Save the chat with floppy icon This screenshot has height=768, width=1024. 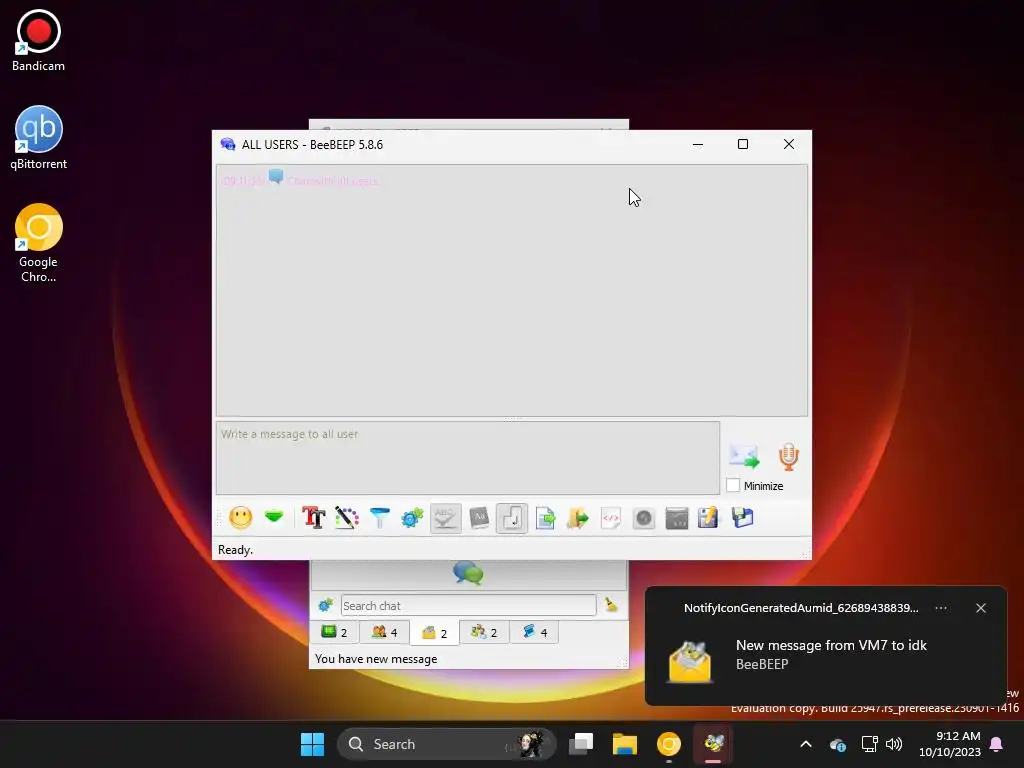(743, 518)
